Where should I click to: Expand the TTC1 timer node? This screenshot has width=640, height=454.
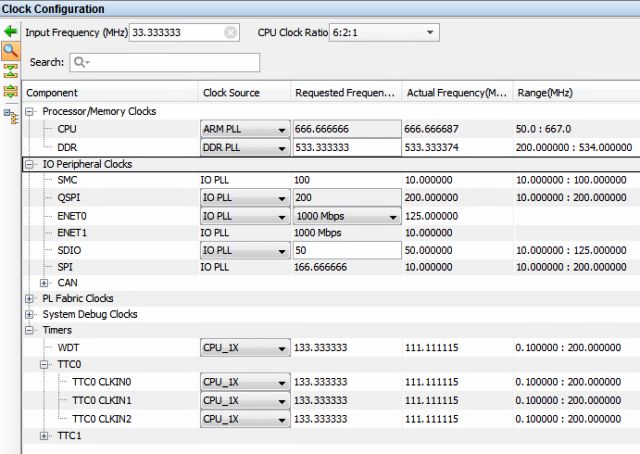45,436
